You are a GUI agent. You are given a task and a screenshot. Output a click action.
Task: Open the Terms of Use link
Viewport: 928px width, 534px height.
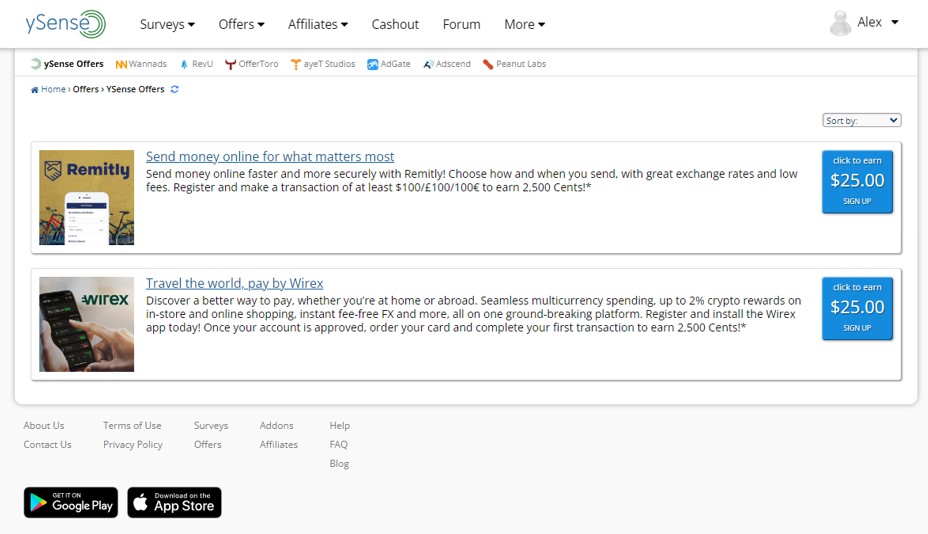[x=132, y=426]
